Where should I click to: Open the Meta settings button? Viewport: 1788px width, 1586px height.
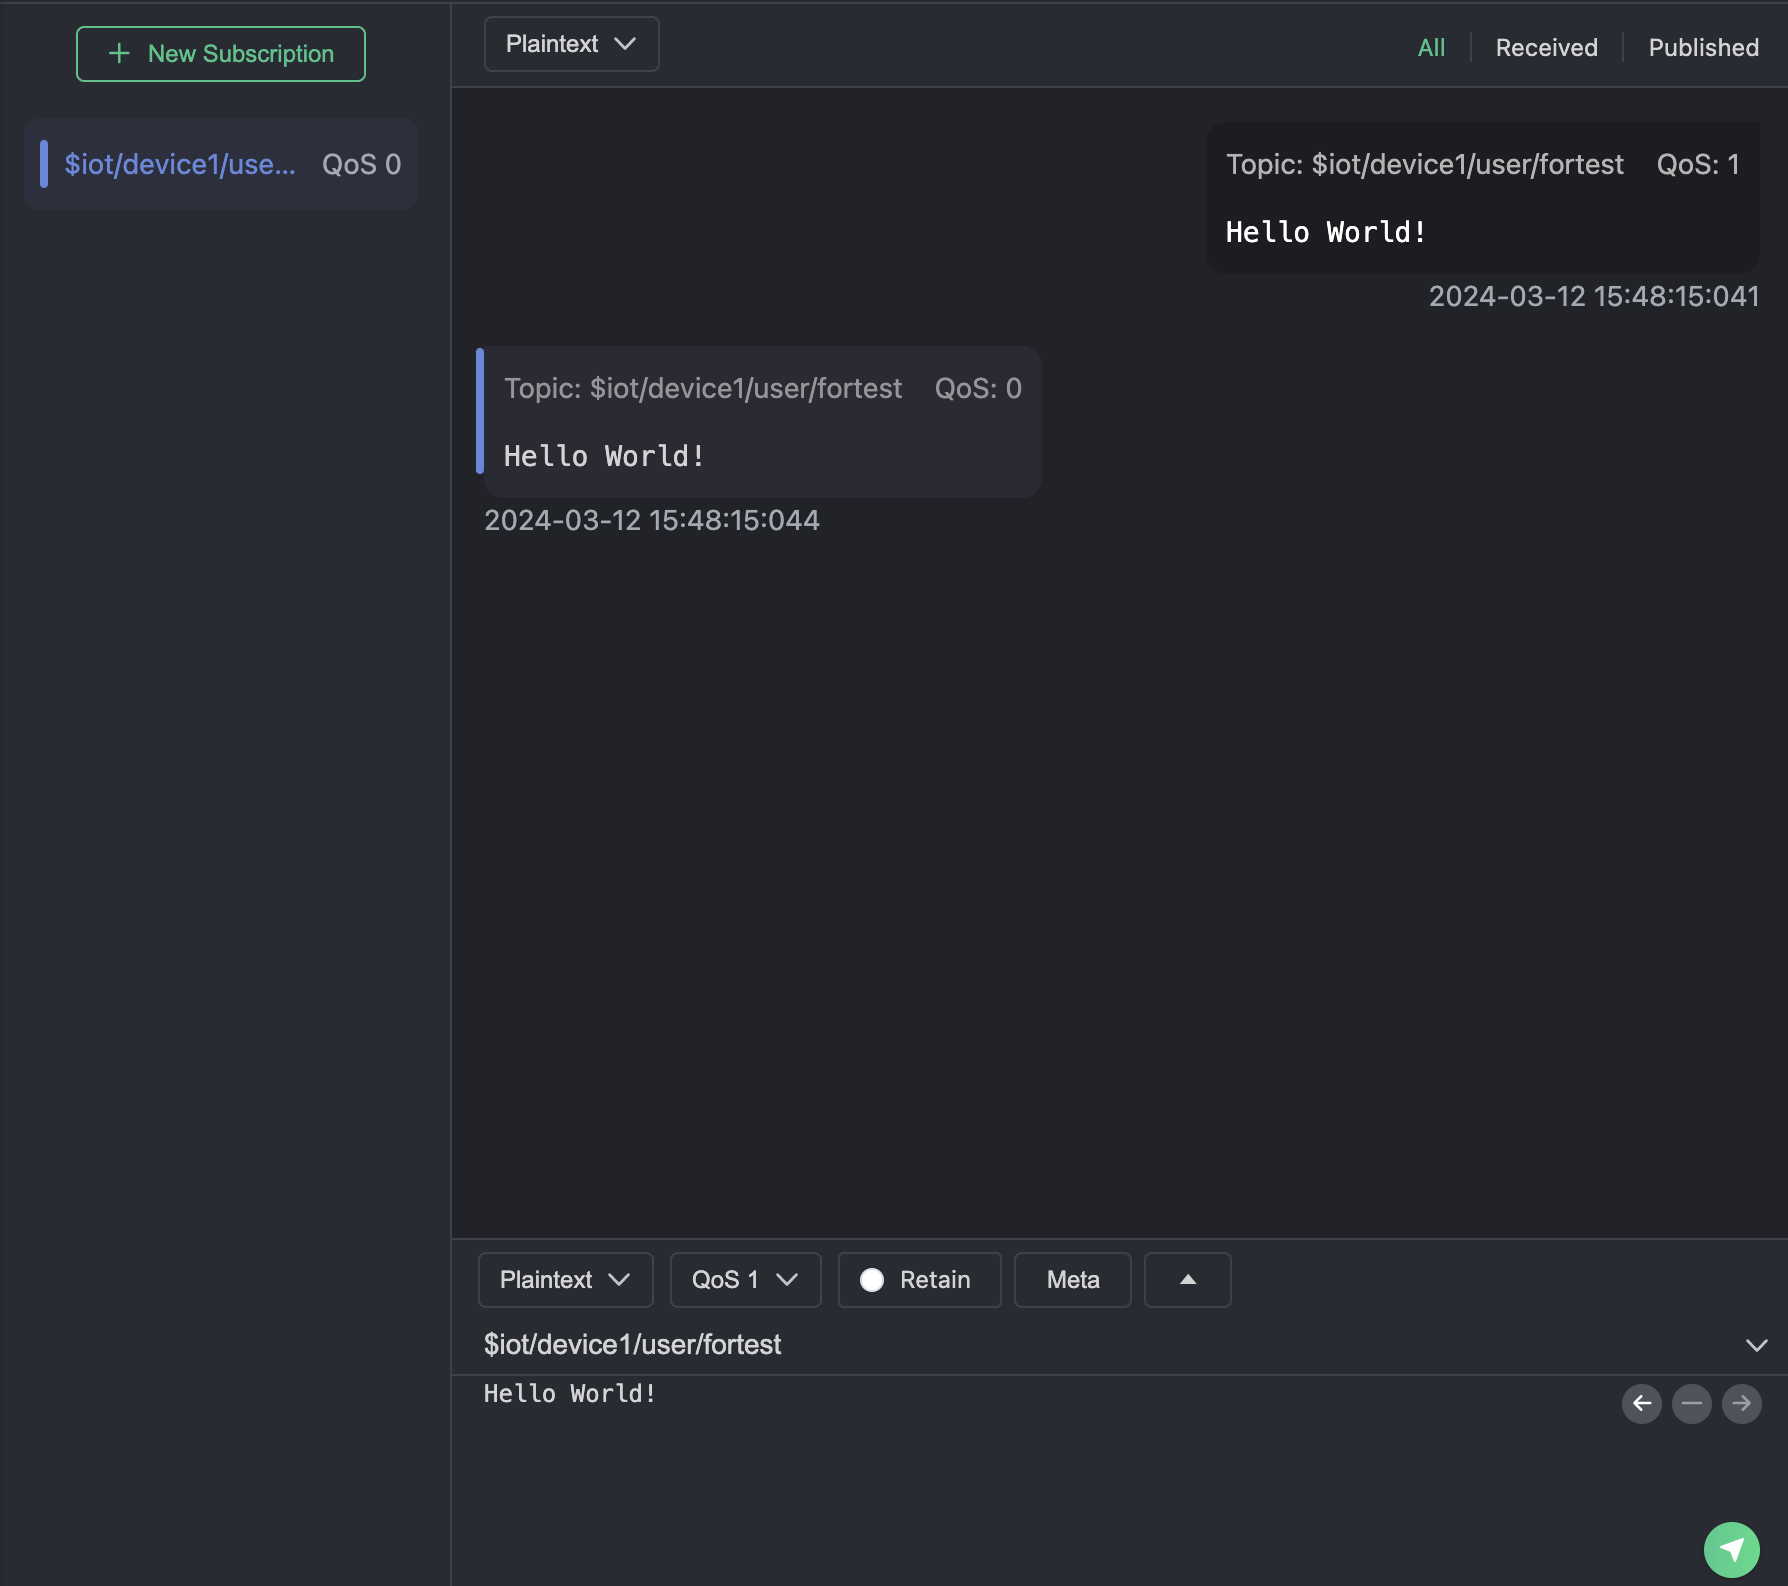point(1072,1280)
